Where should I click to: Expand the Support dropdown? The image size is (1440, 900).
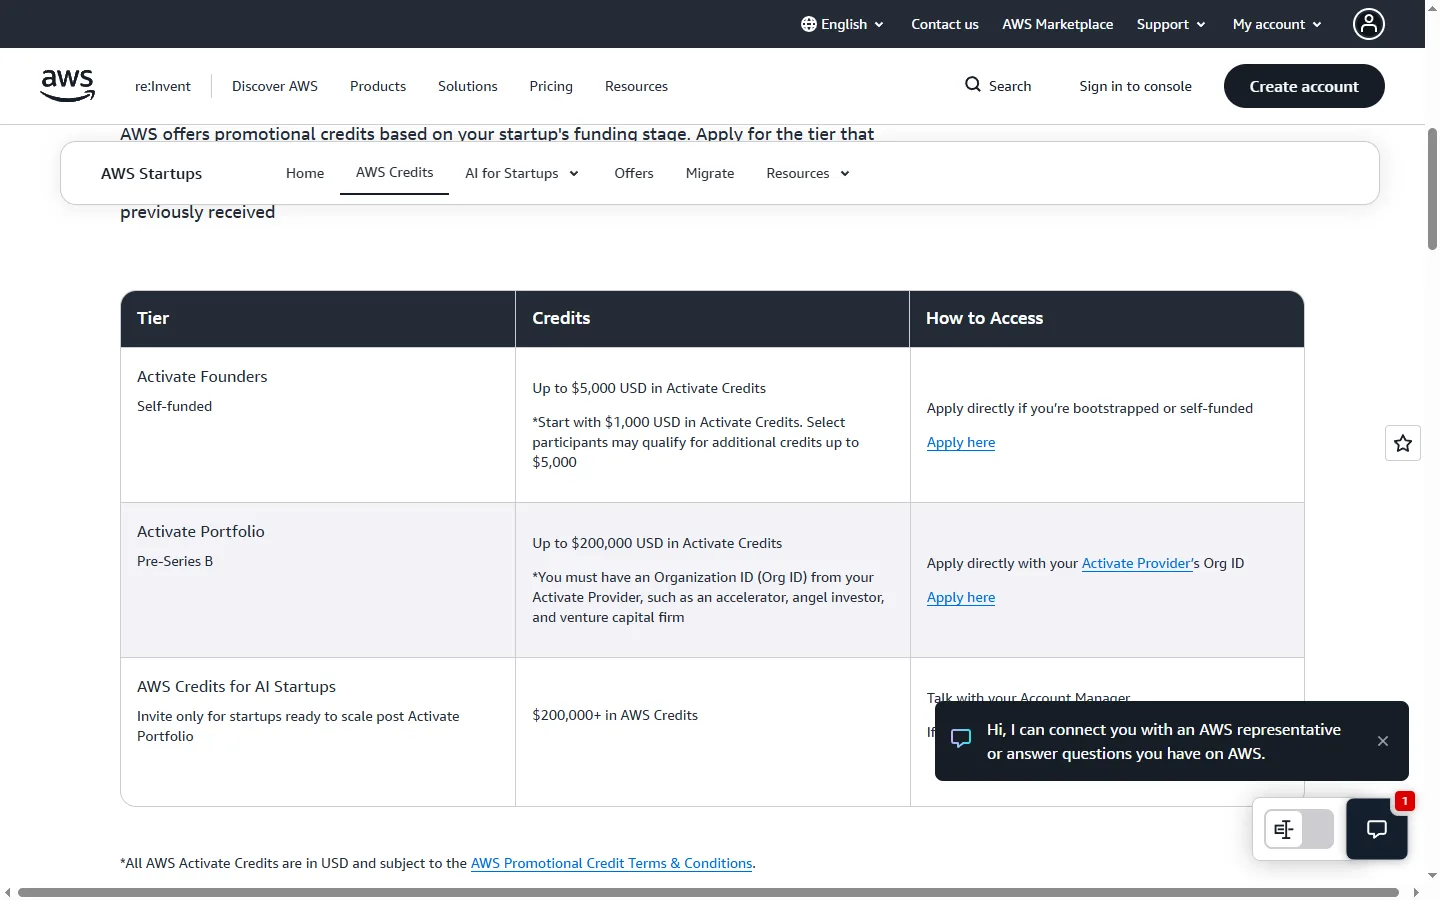point(1171,24)
